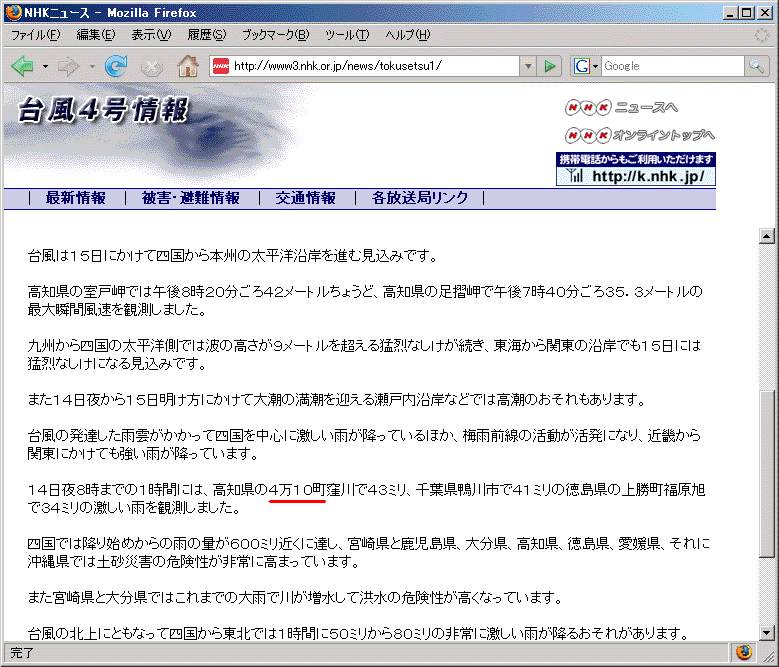Viewport: 779px width, 667px height.
Task: Open the 各放送局リンク navigation link
Action: (420, 198)
